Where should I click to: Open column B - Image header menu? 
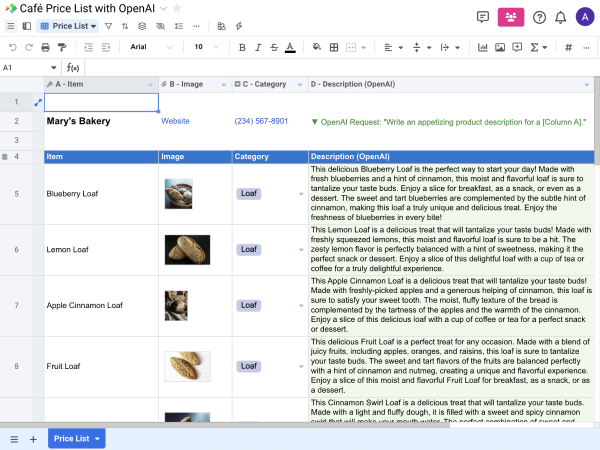point(224,85)
